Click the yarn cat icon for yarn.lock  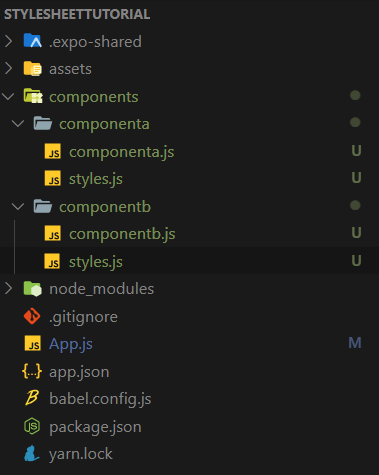[32, 453]
